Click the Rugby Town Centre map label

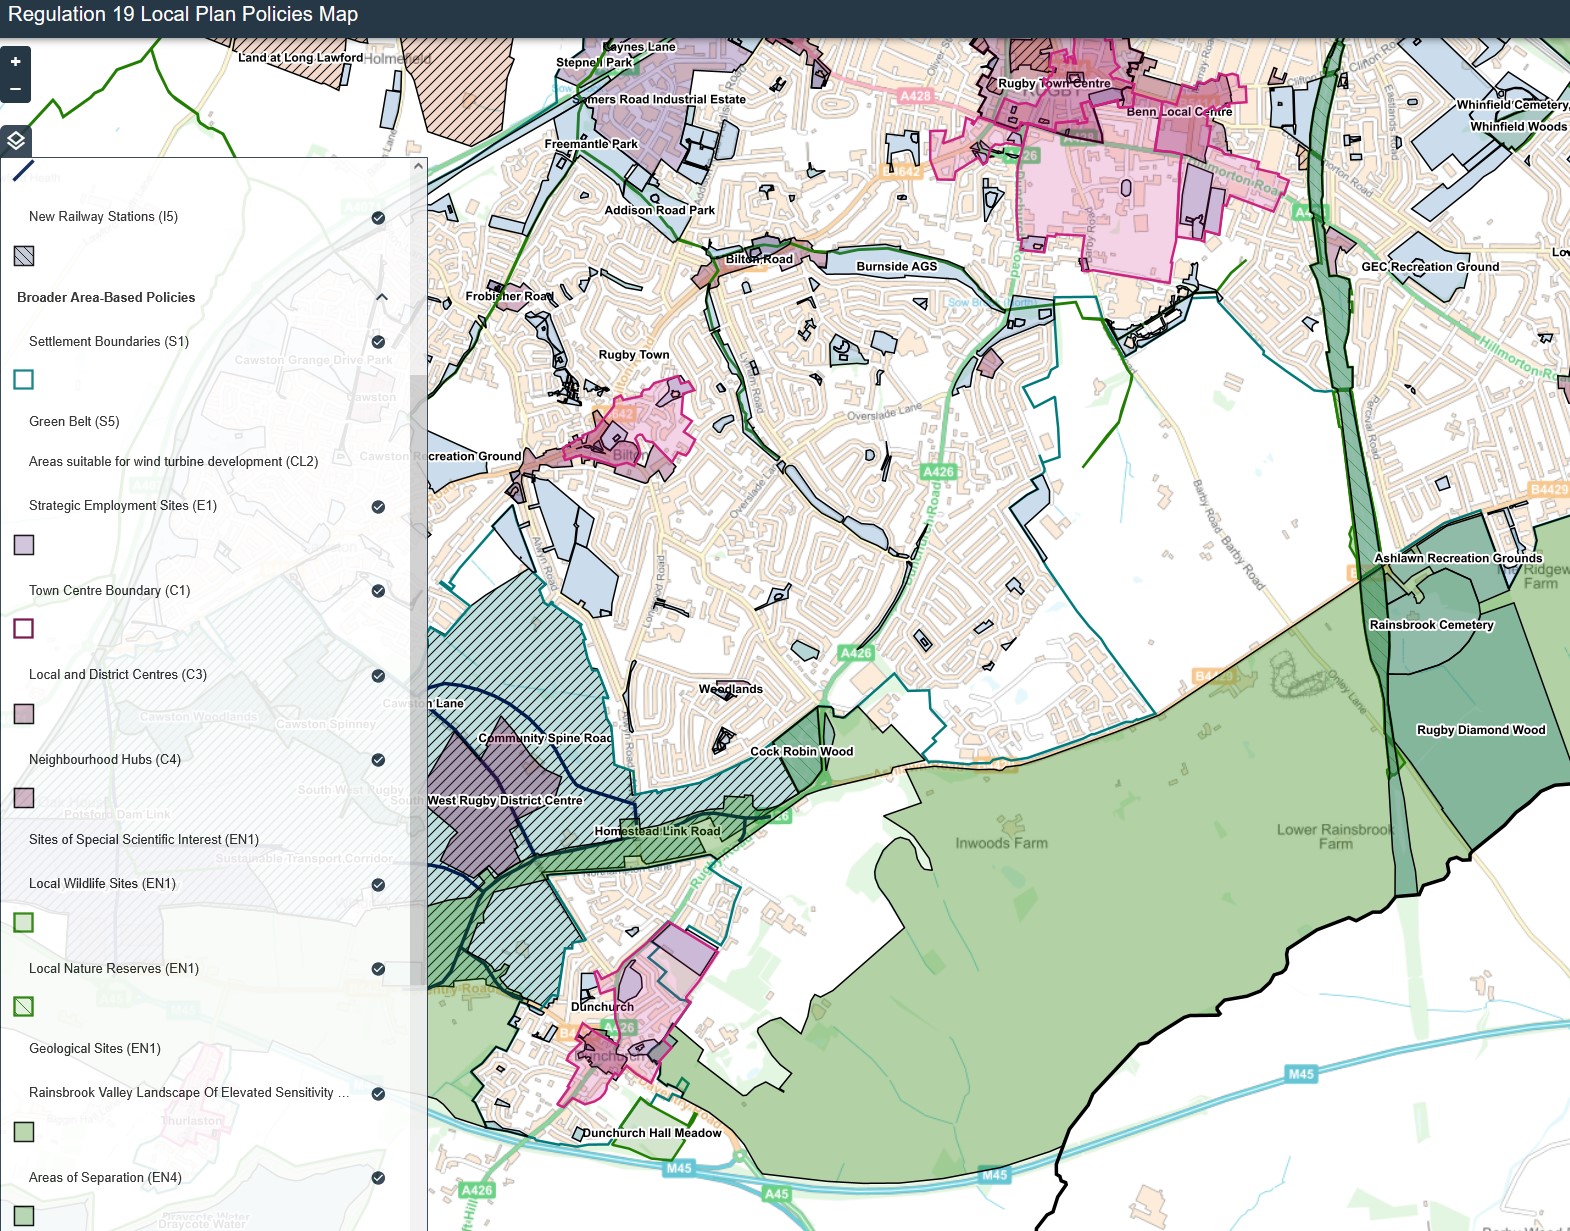click(x=1054, y=84)
